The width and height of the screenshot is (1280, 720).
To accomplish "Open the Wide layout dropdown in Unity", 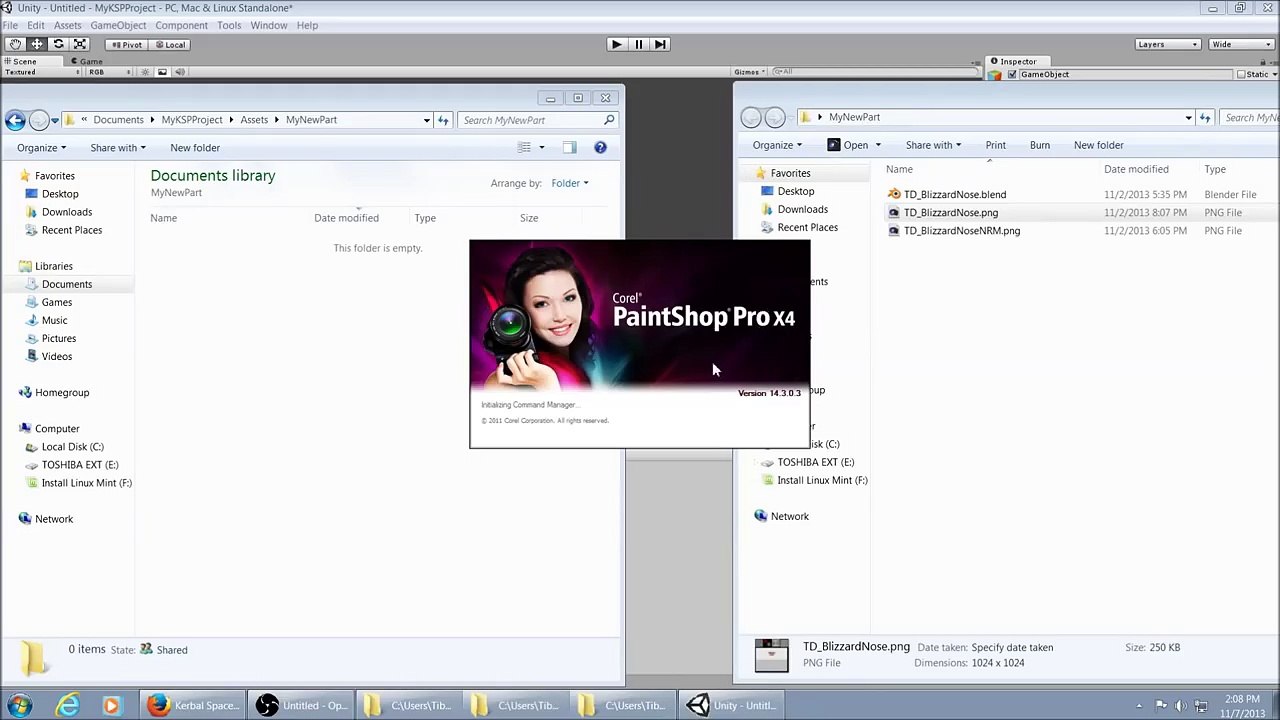I will point(1241,44).
